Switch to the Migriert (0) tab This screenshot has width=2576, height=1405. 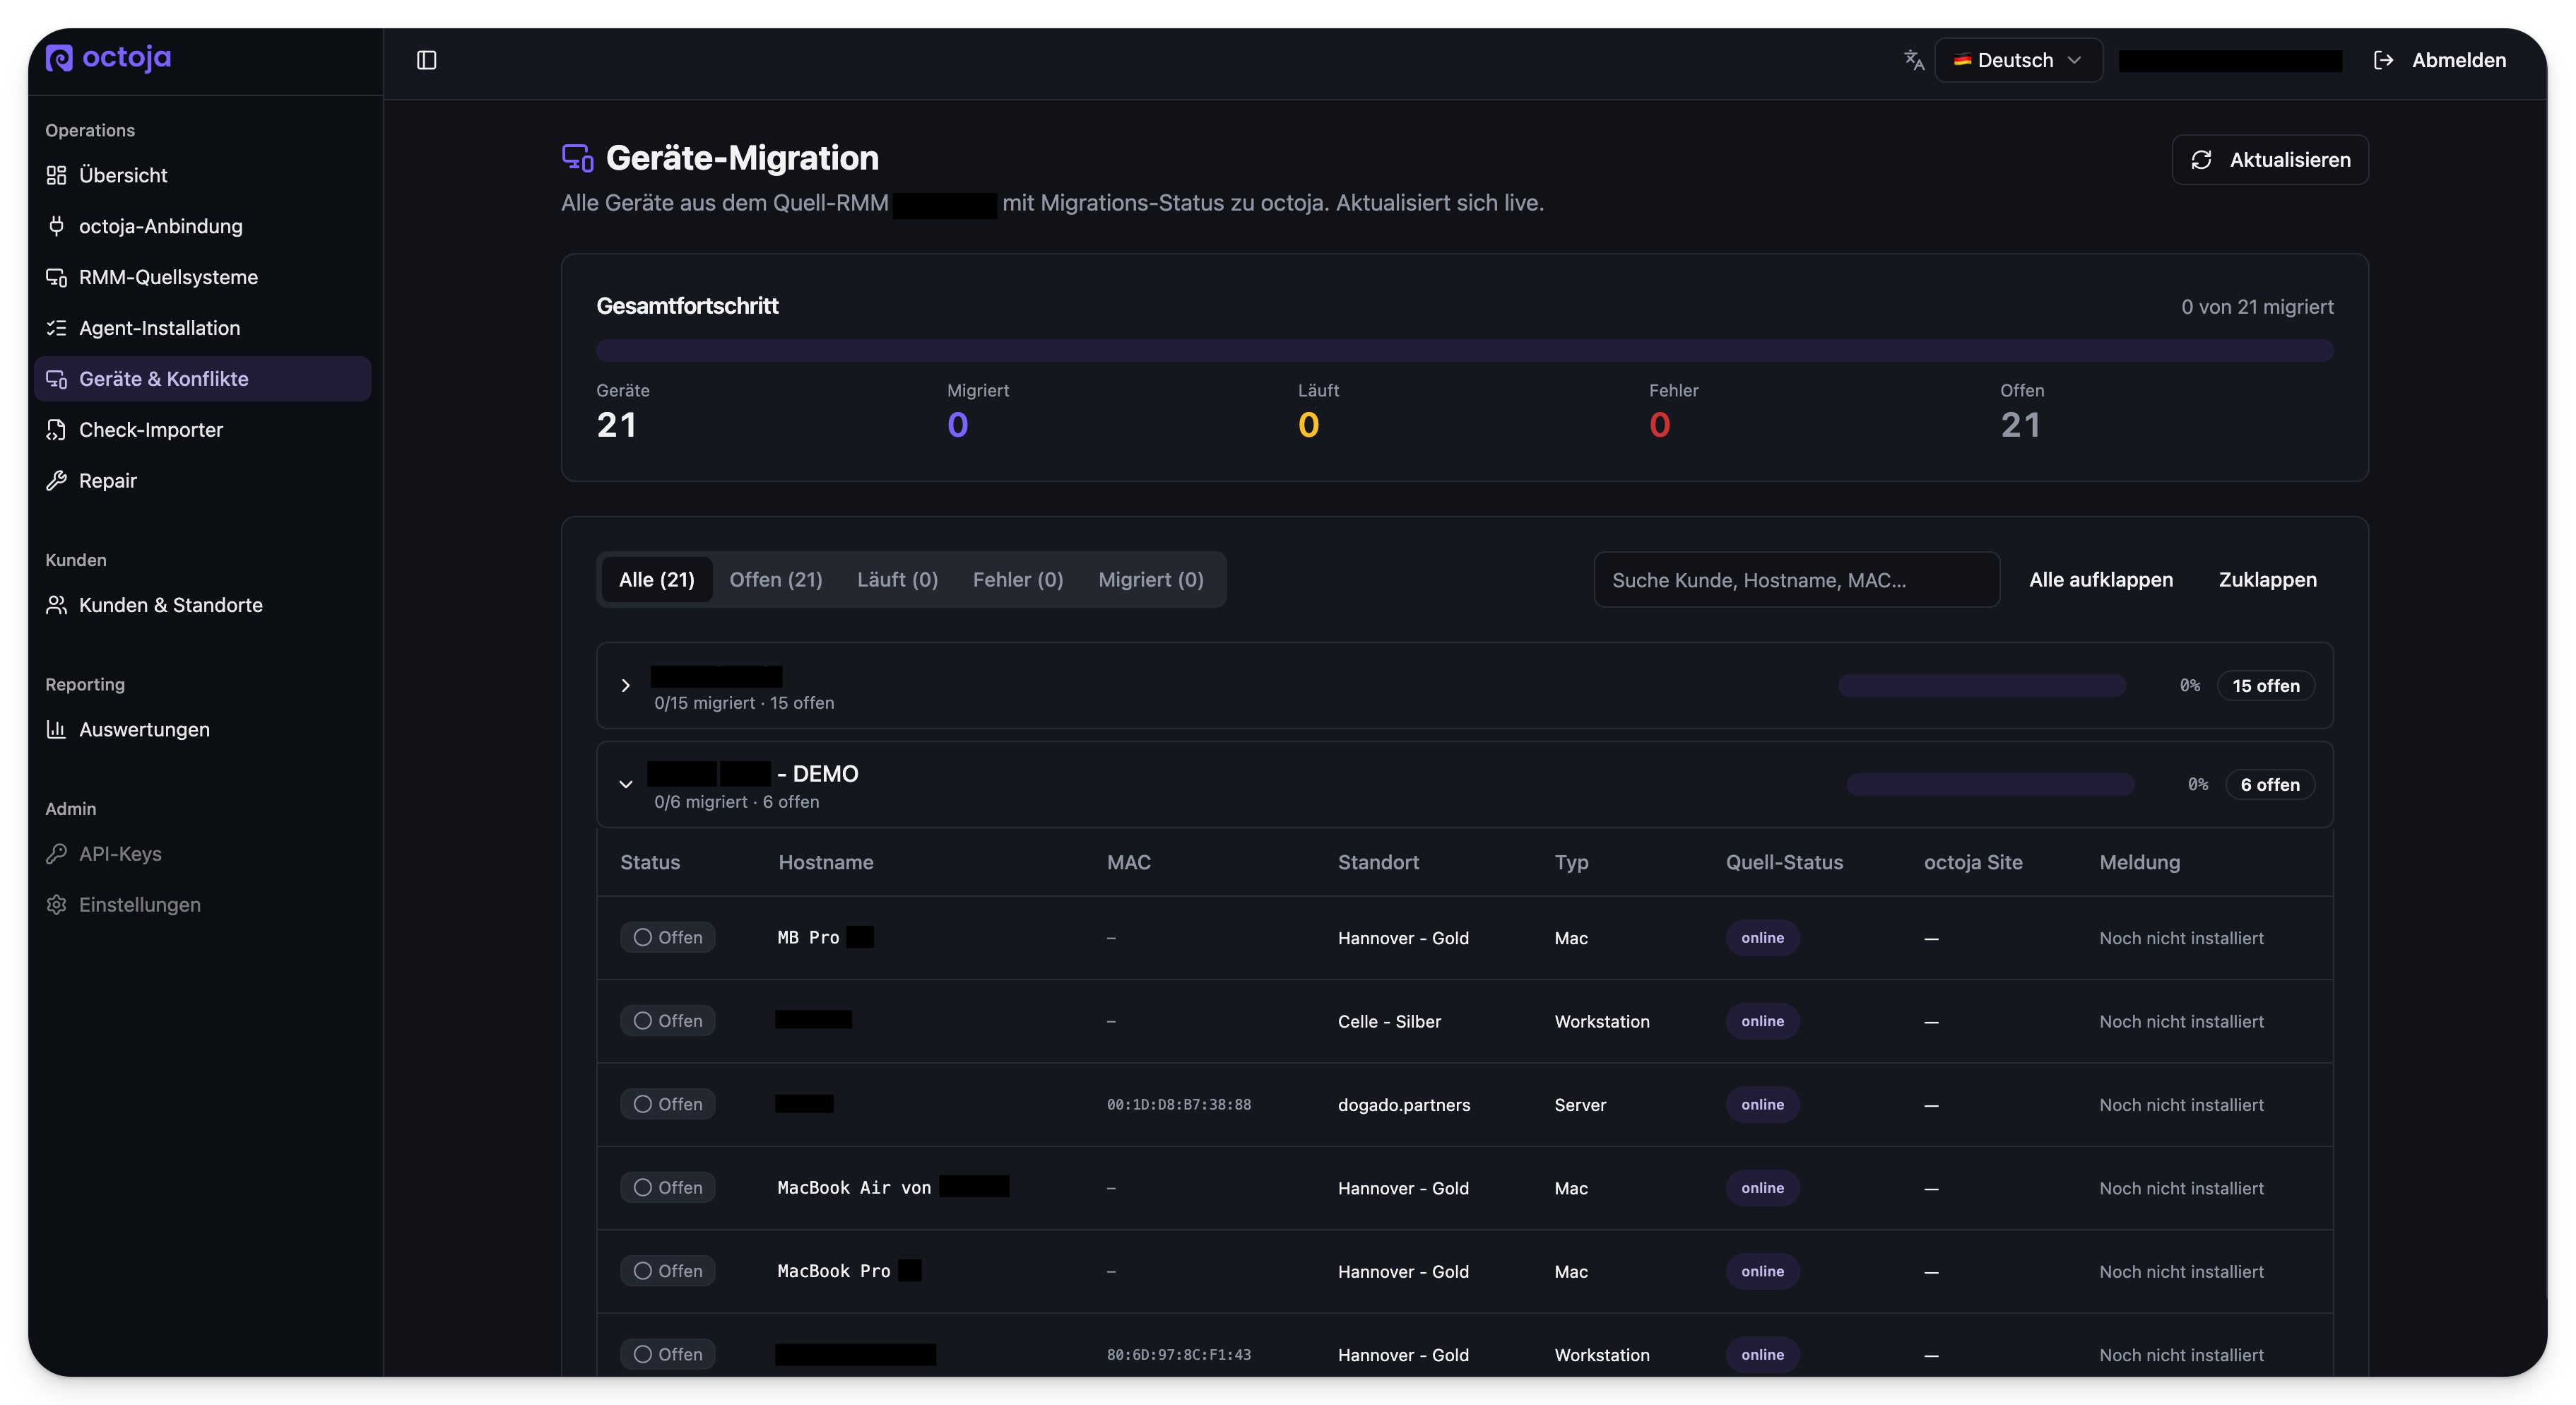click(x=1151, y=580)
